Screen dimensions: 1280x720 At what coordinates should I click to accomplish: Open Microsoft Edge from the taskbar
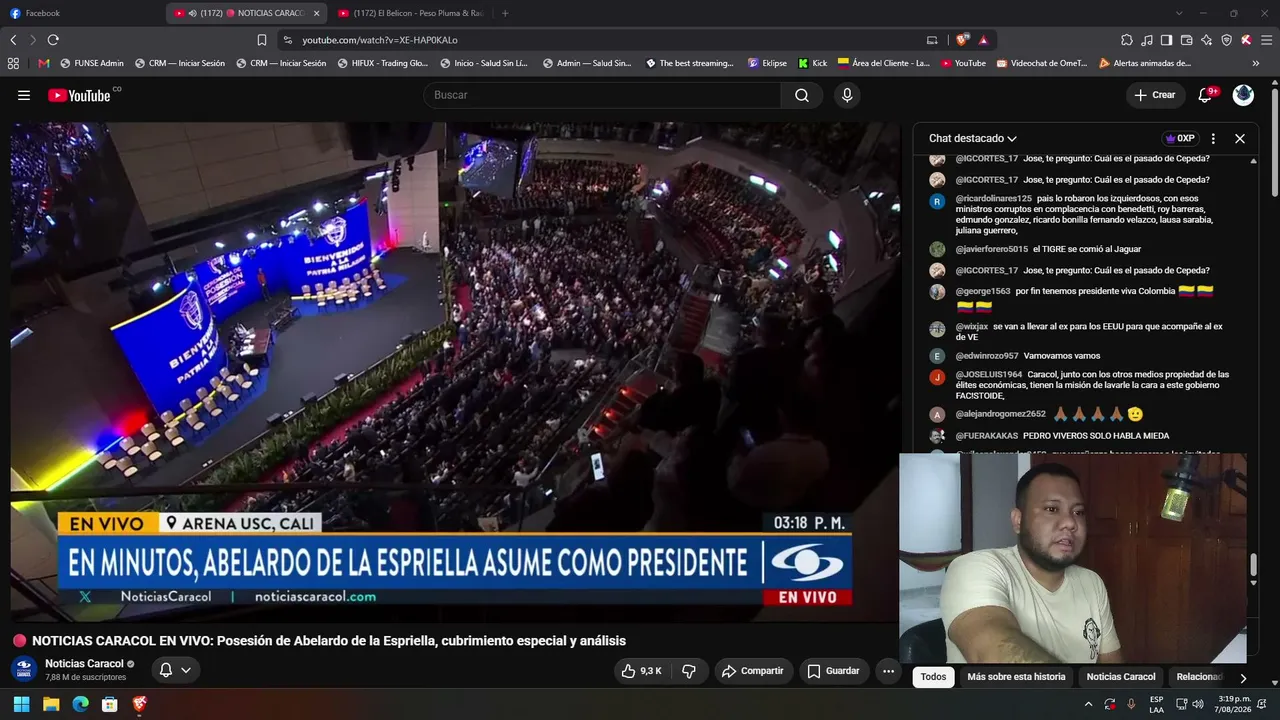tap(80, 704)
